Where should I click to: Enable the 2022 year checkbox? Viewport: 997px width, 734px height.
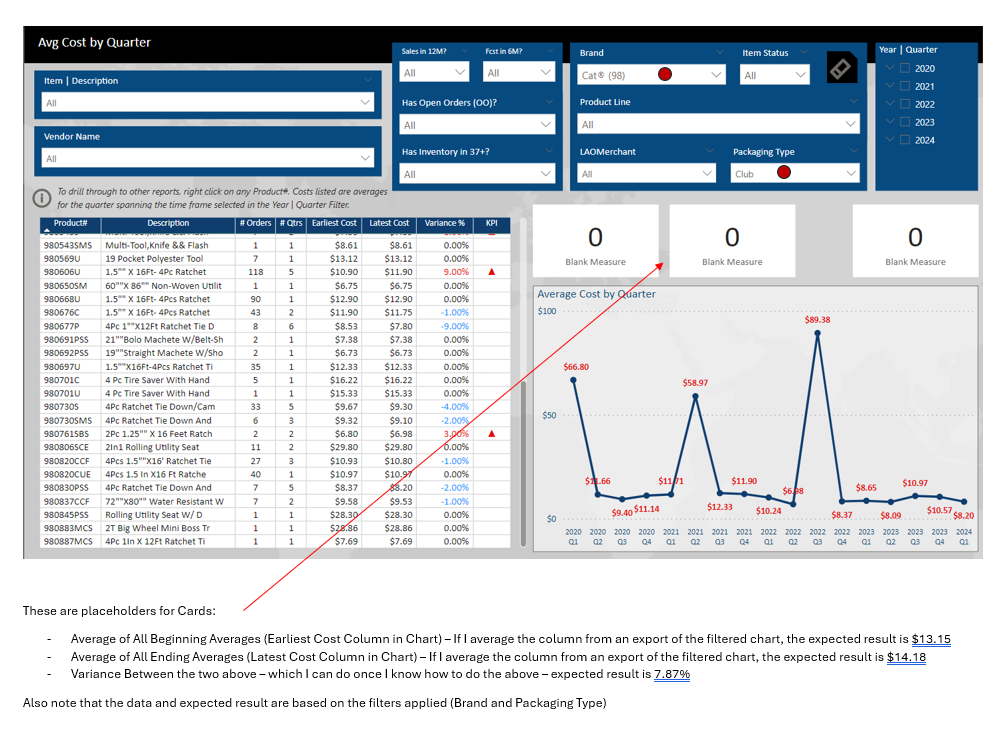(905, 104)
